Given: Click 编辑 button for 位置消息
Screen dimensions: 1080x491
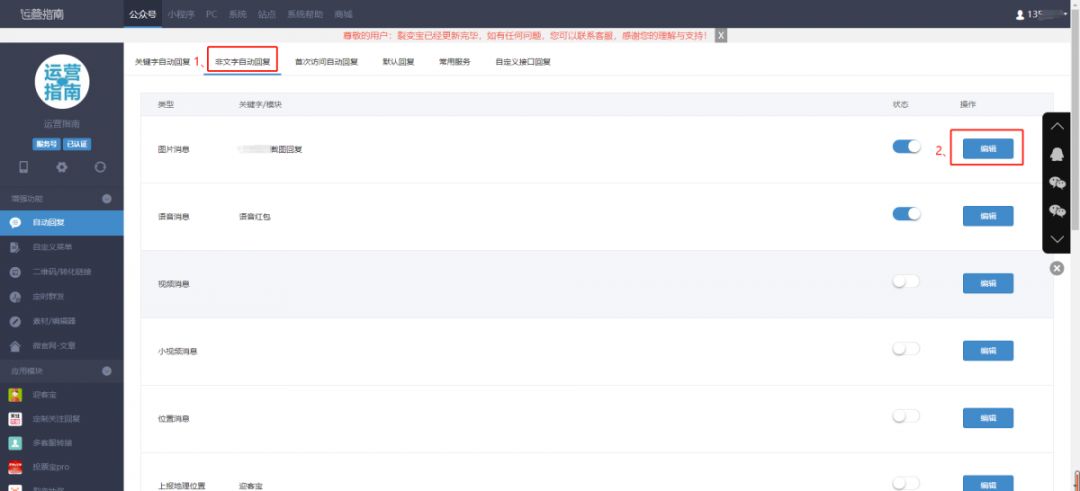Looking at the screenshot, I should pos(988,418).
